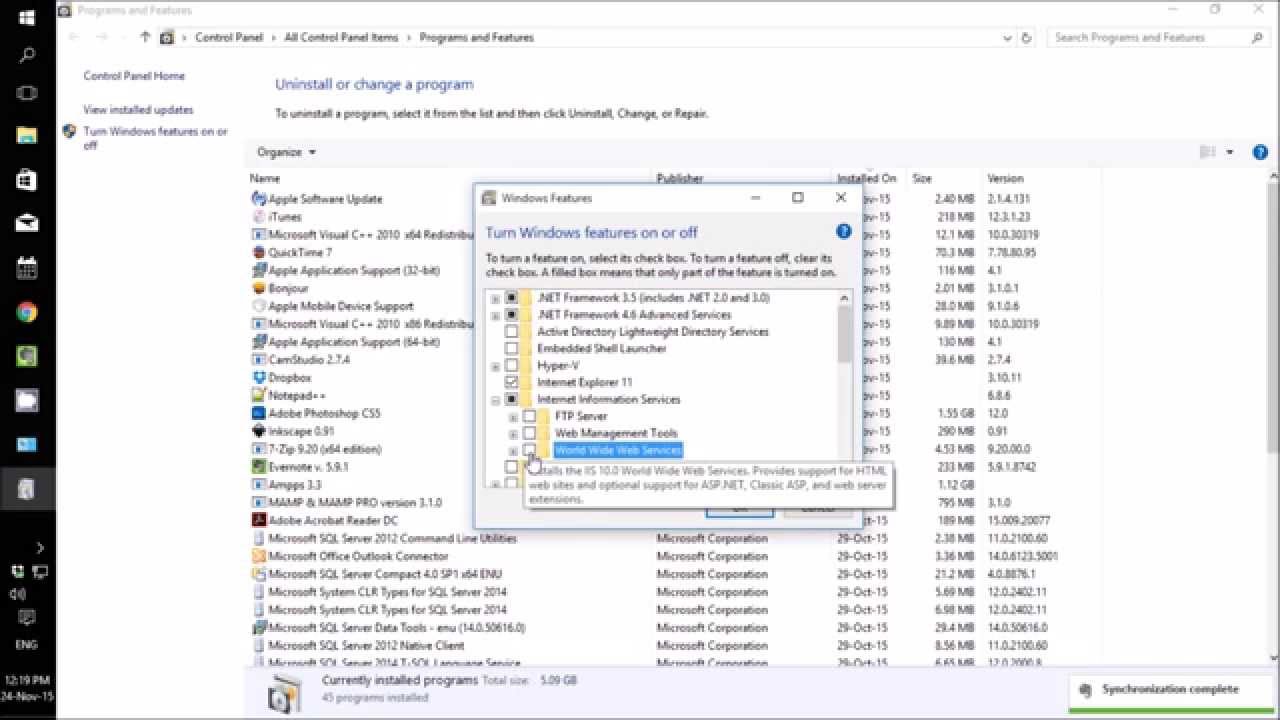The height and width of the screenshot is (720, 1280).
Task: Click Programs and Features breadcrumb
Action: point(477,37)
